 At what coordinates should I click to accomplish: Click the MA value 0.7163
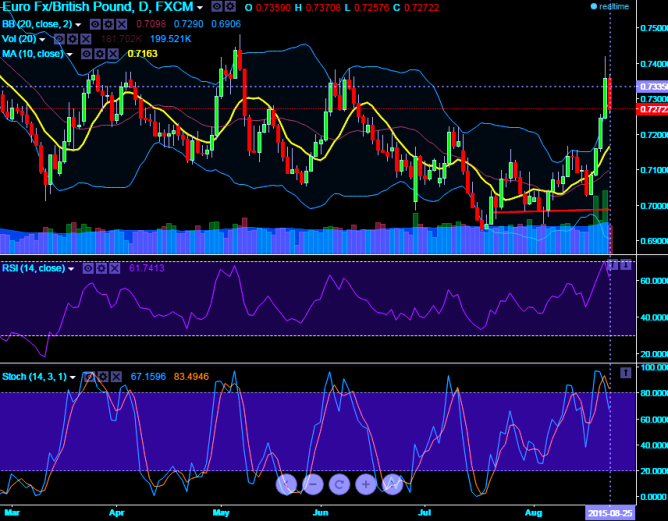click(142, 54)
